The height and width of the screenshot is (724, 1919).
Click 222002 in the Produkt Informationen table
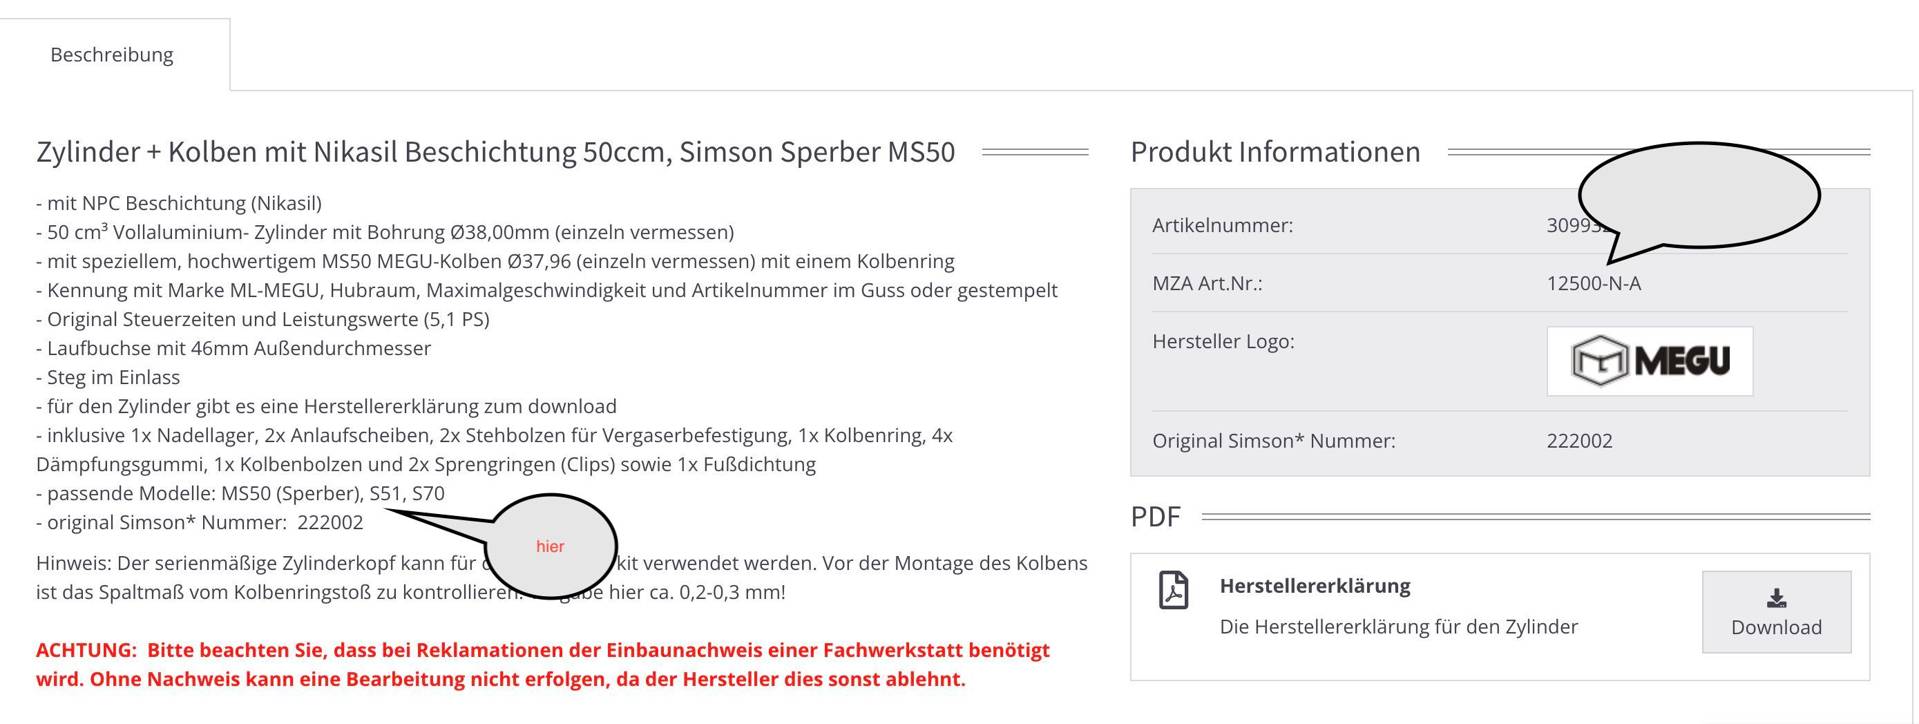point(1579,441)
